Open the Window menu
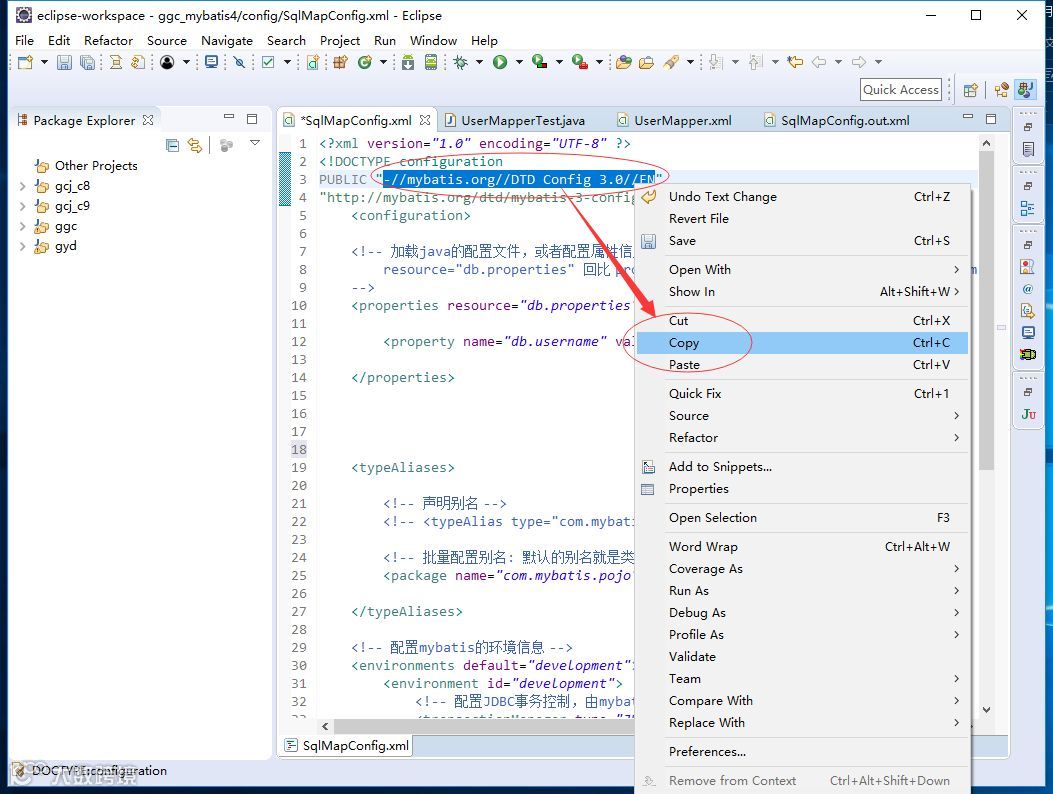Image resolution: width=1053 pixels, height=794 pixels. click(x=433, y=40)
